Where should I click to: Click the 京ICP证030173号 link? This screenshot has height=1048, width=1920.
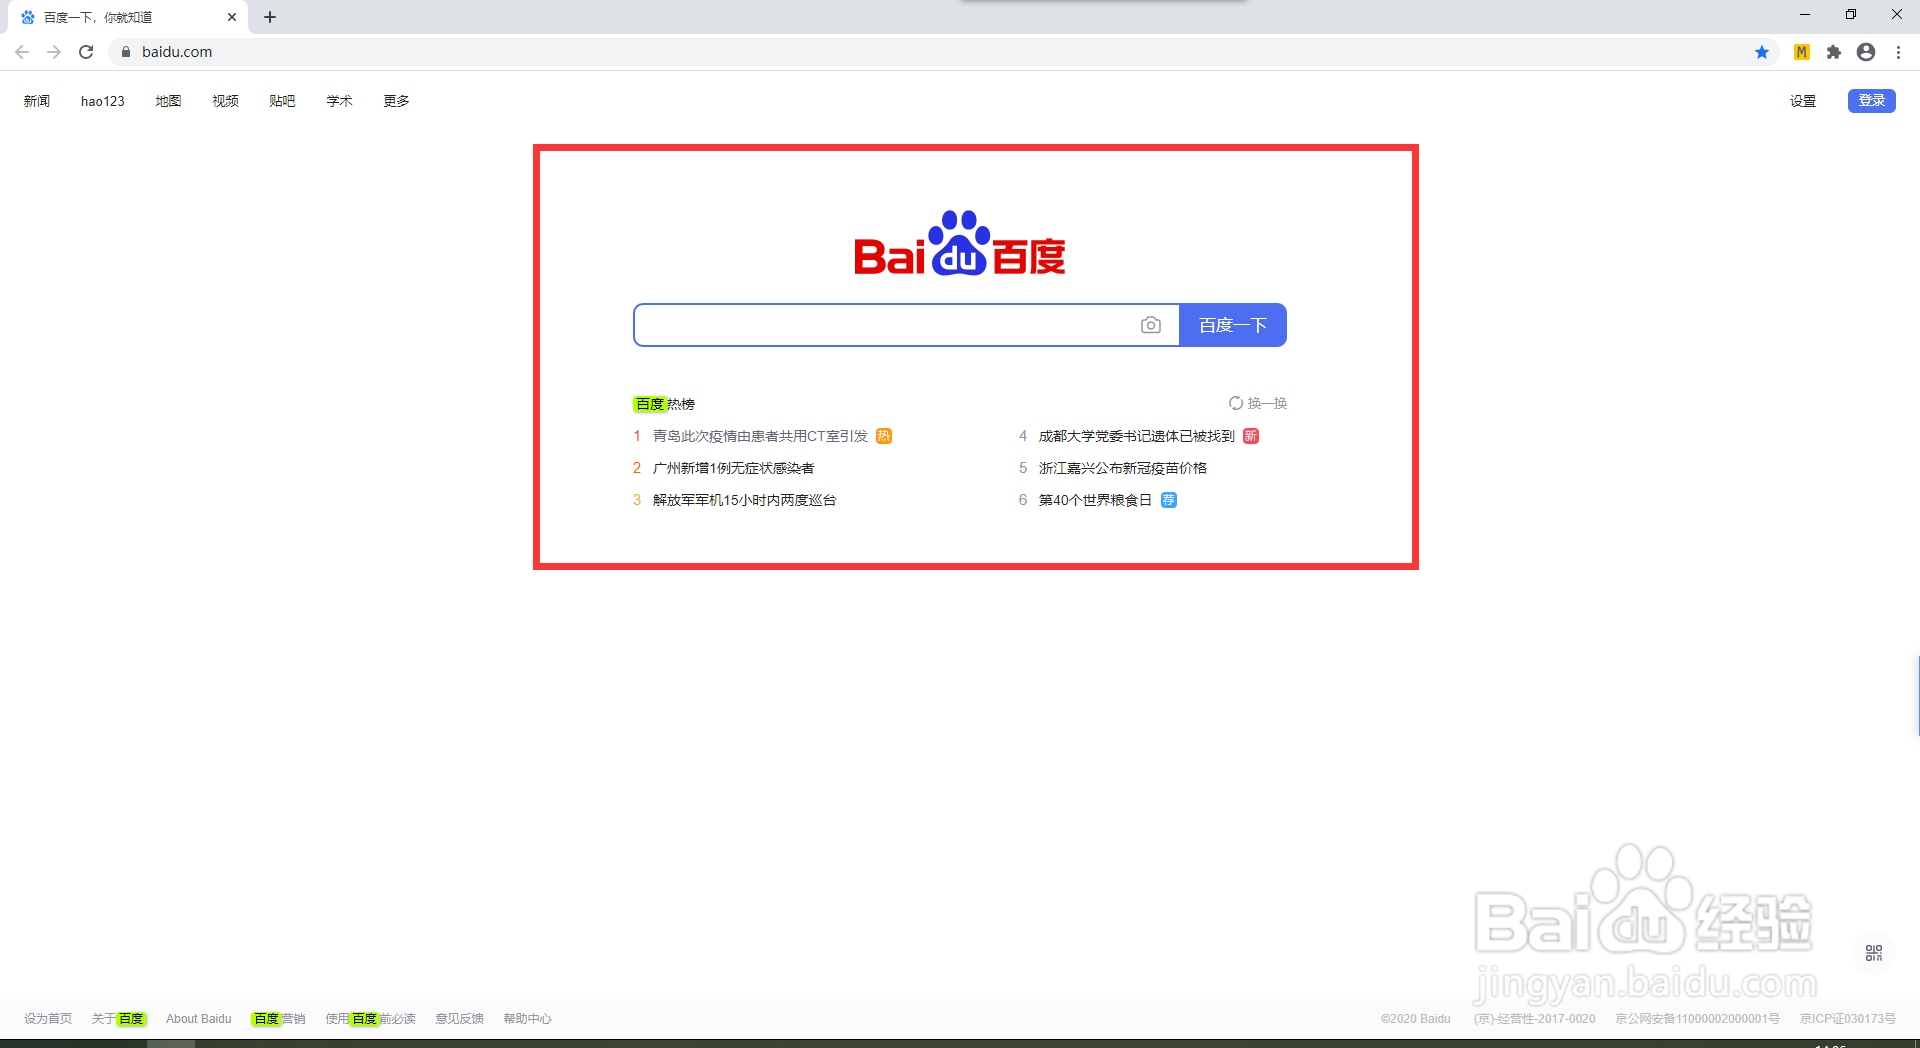1848,1019
